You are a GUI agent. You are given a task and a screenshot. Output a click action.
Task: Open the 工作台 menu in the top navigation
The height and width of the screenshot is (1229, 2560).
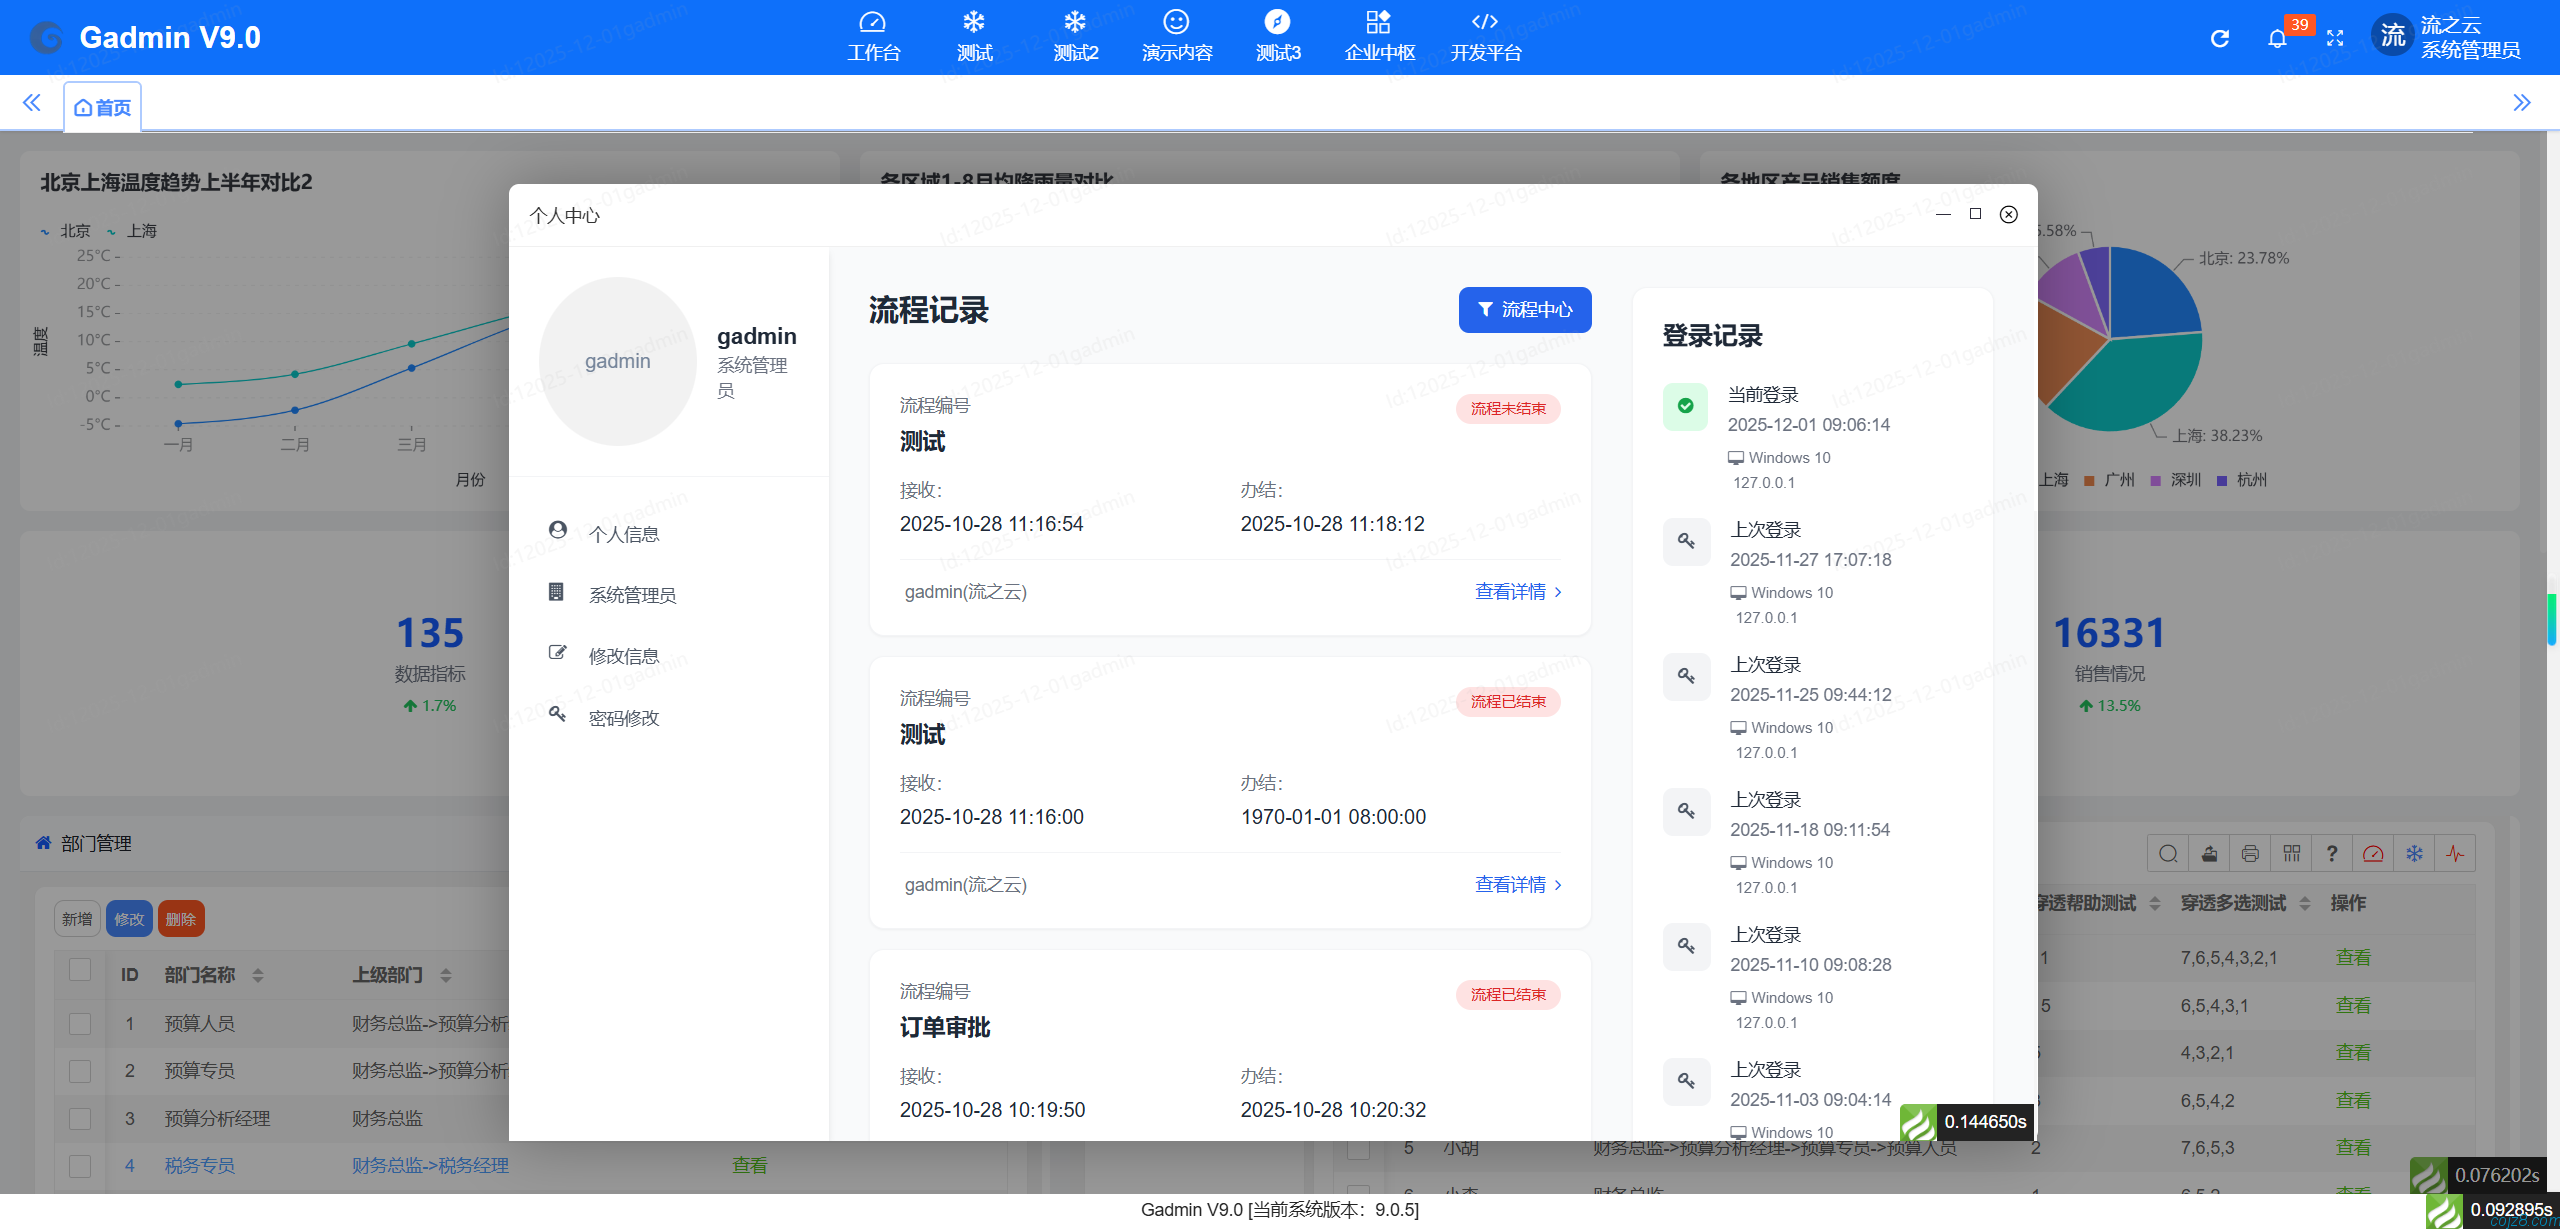point(874,37)
